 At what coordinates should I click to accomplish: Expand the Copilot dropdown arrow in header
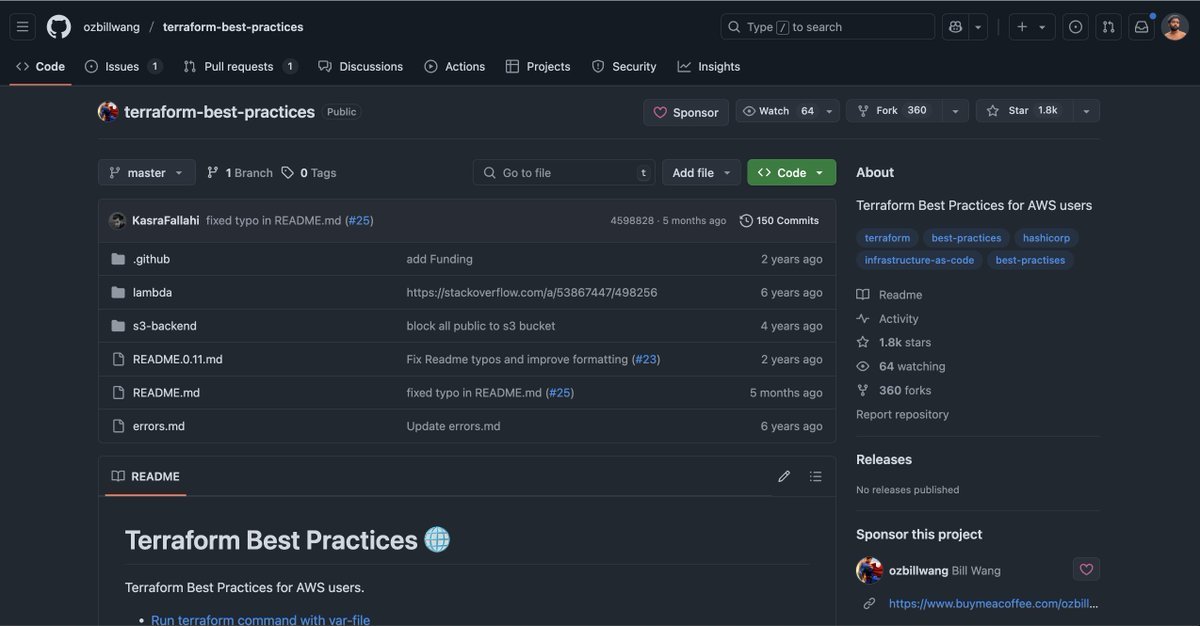pos(979,27)
